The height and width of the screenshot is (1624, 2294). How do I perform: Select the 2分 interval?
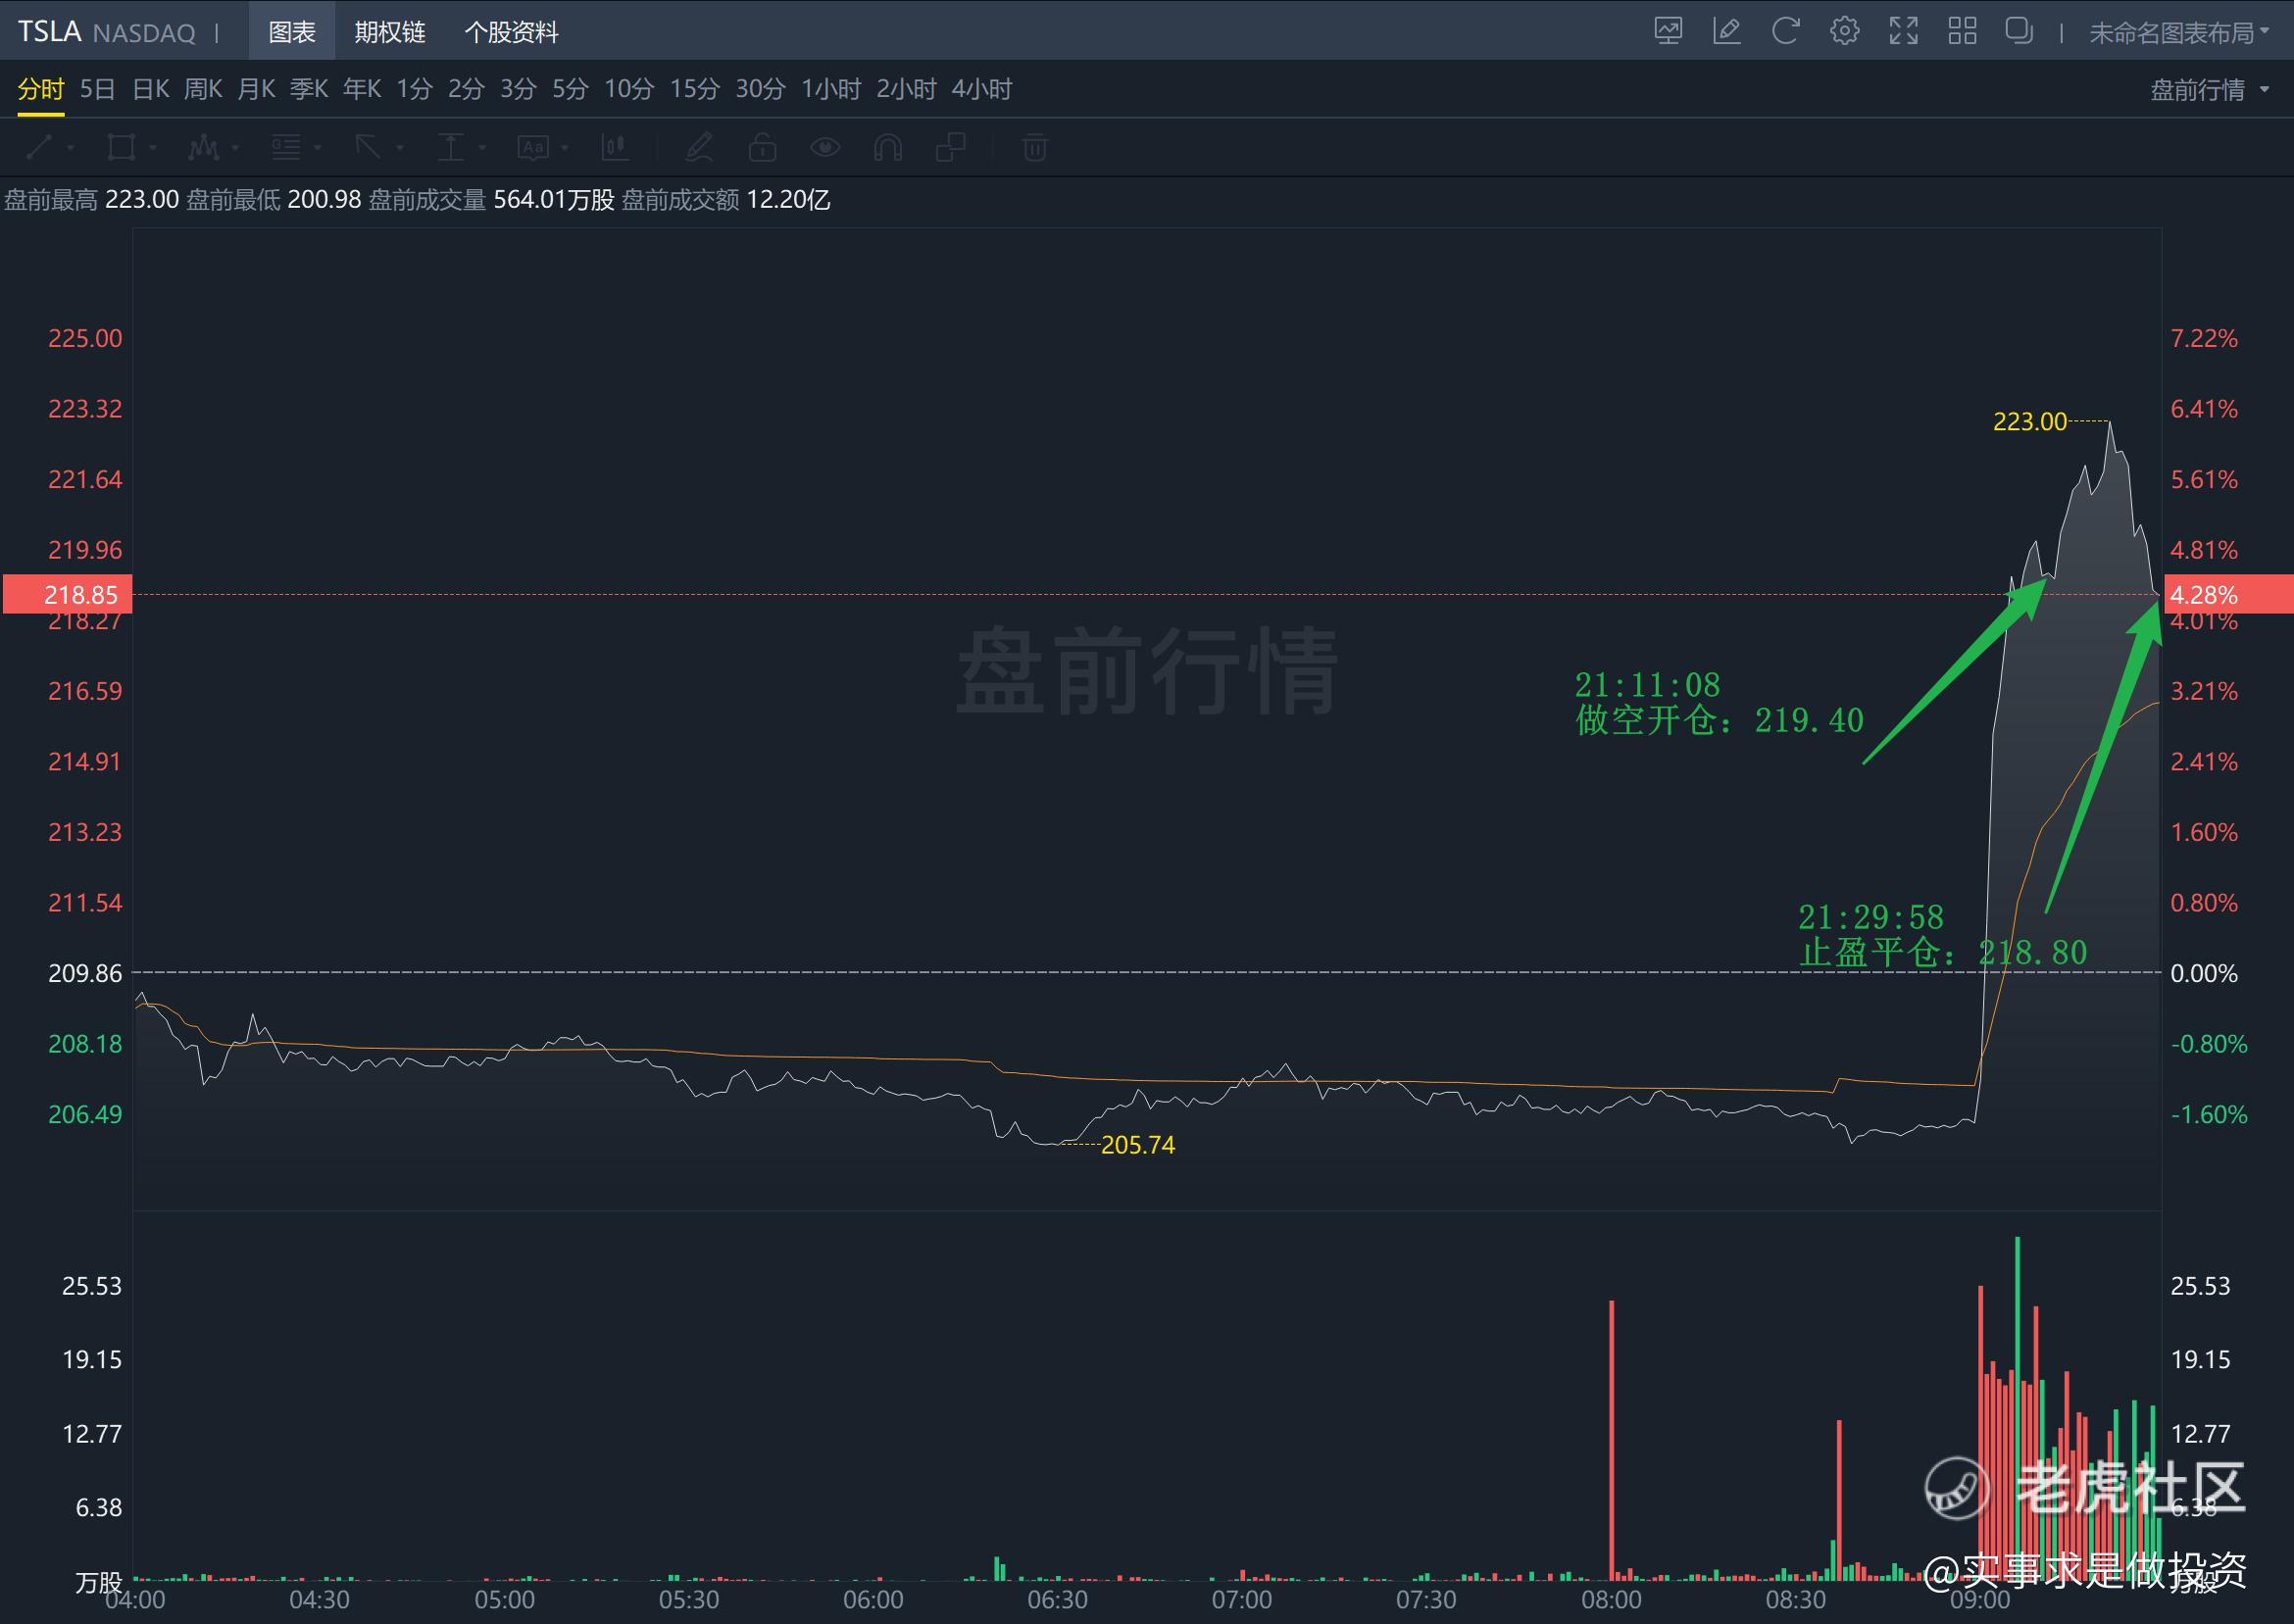pyautogui.click(x=466, y=89)
